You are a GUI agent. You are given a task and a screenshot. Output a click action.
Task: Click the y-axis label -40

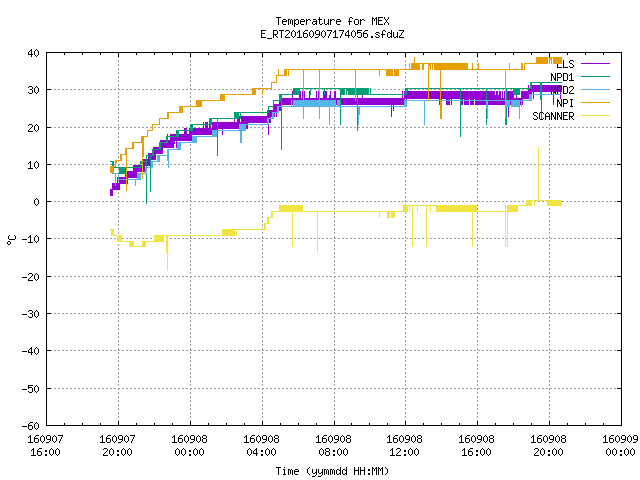[31, 351]
